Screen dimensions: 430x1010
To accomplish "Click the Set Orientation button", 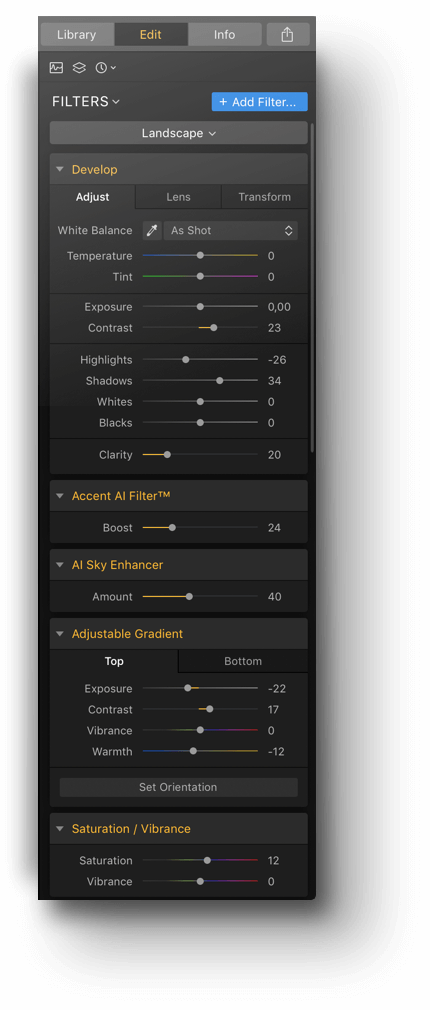I will [178, 787].
